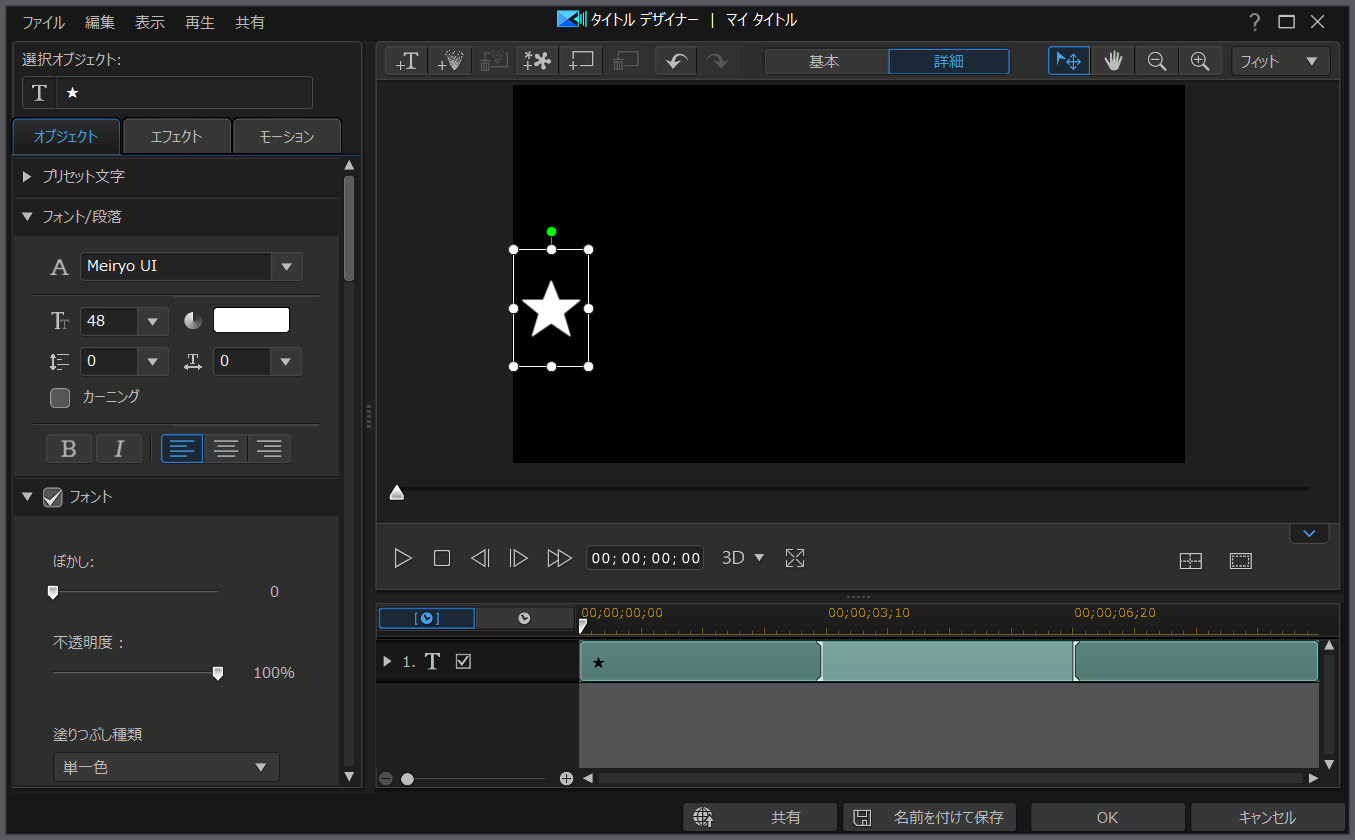Viewport: 1355px width, 840px height.
Task: Click the キャンセル button
Action: pos(1268,817)
